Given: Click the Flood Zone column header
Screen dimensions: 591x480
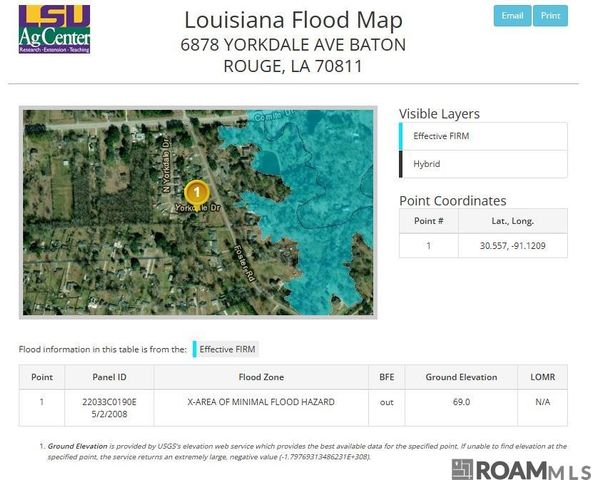Looking at the screenshot, I should click(261, 377).
